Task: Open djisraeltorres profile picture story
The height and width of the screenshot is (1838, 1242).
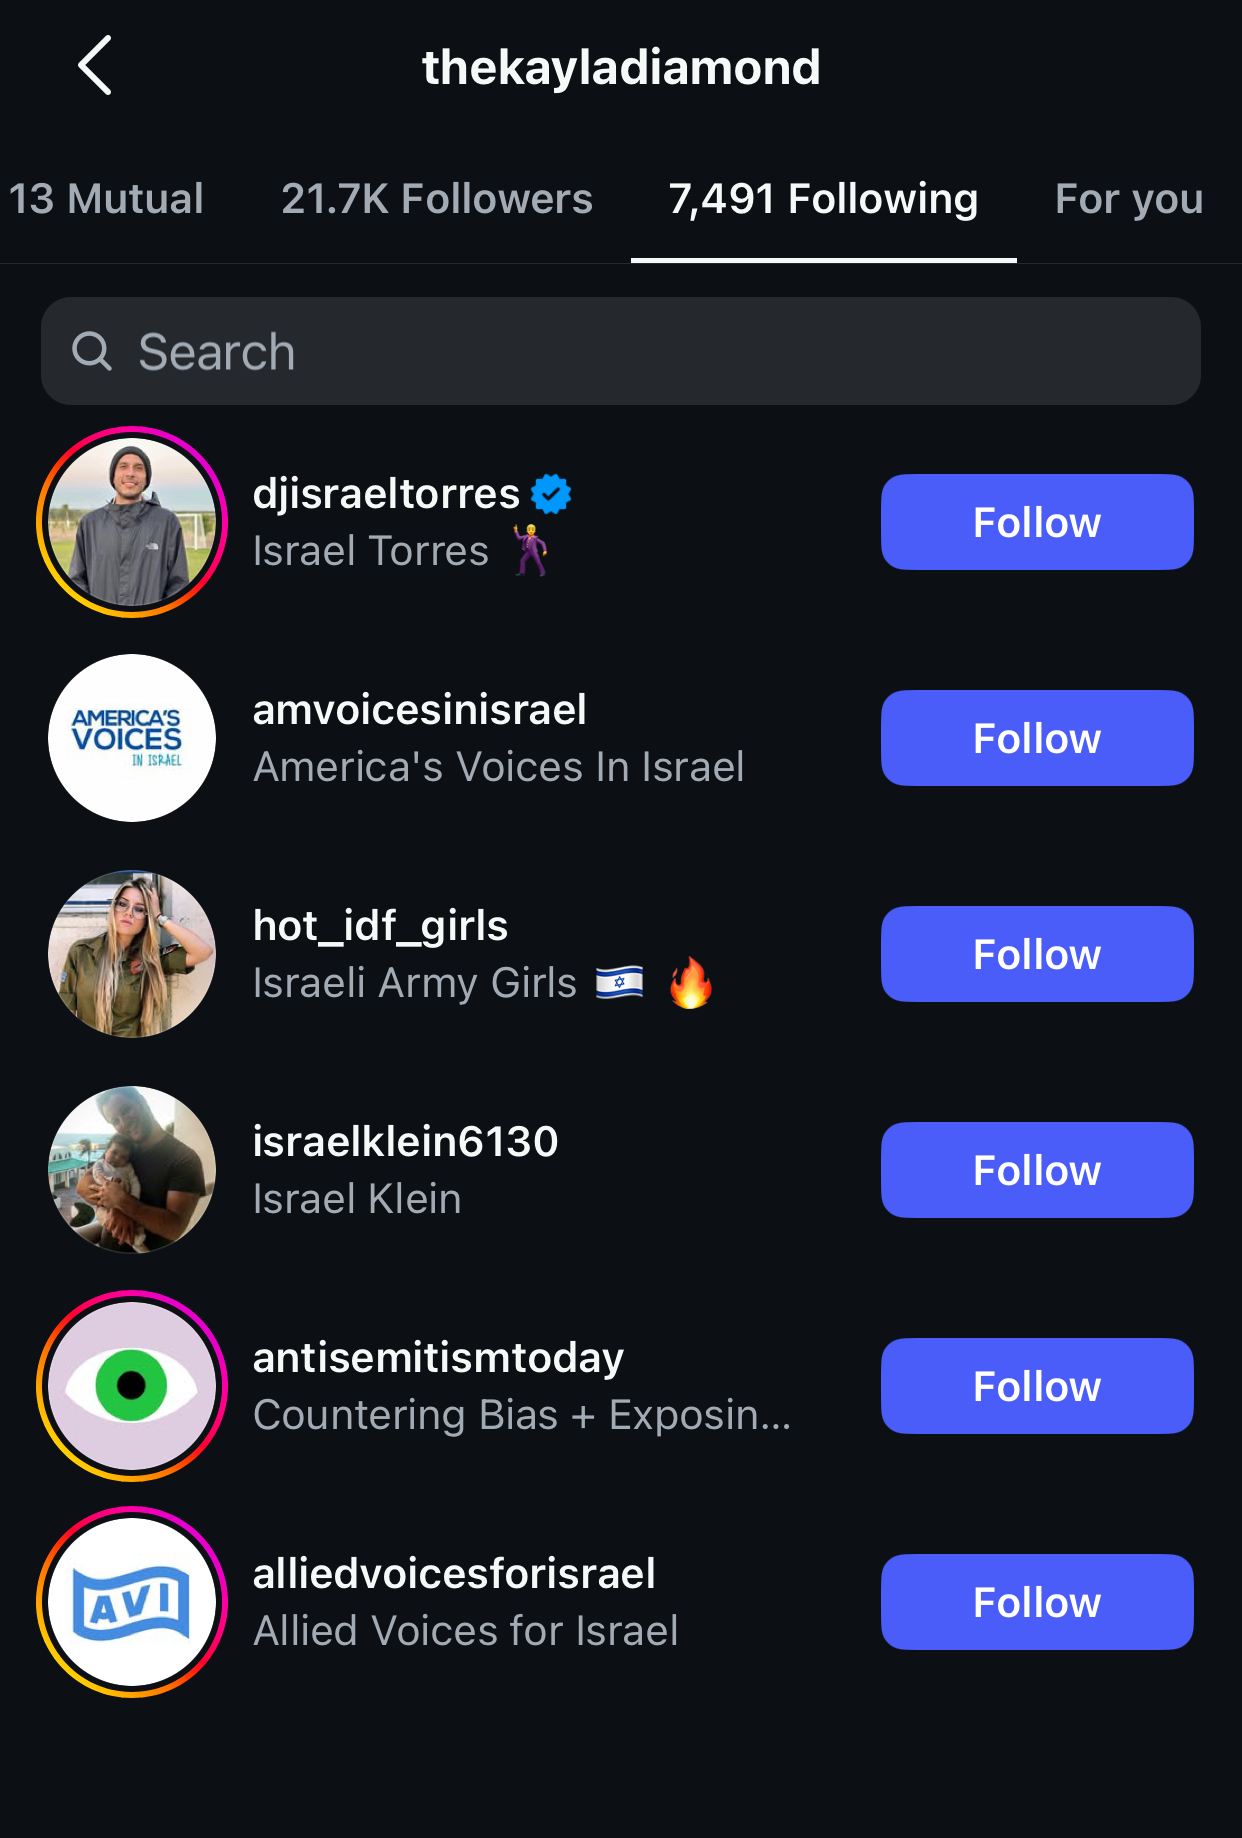Action: [132, 522]
